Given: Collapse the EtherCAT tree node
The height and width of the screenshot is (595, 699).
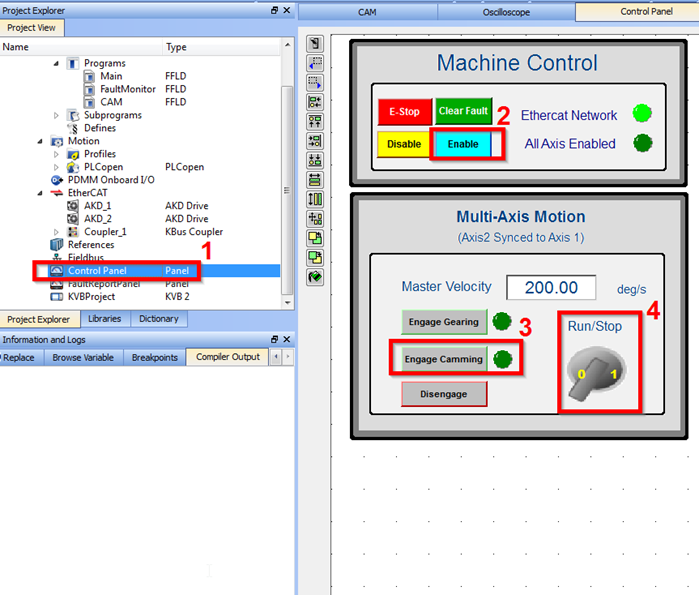Looking at the screenshot, I should [x=40, y=193].
